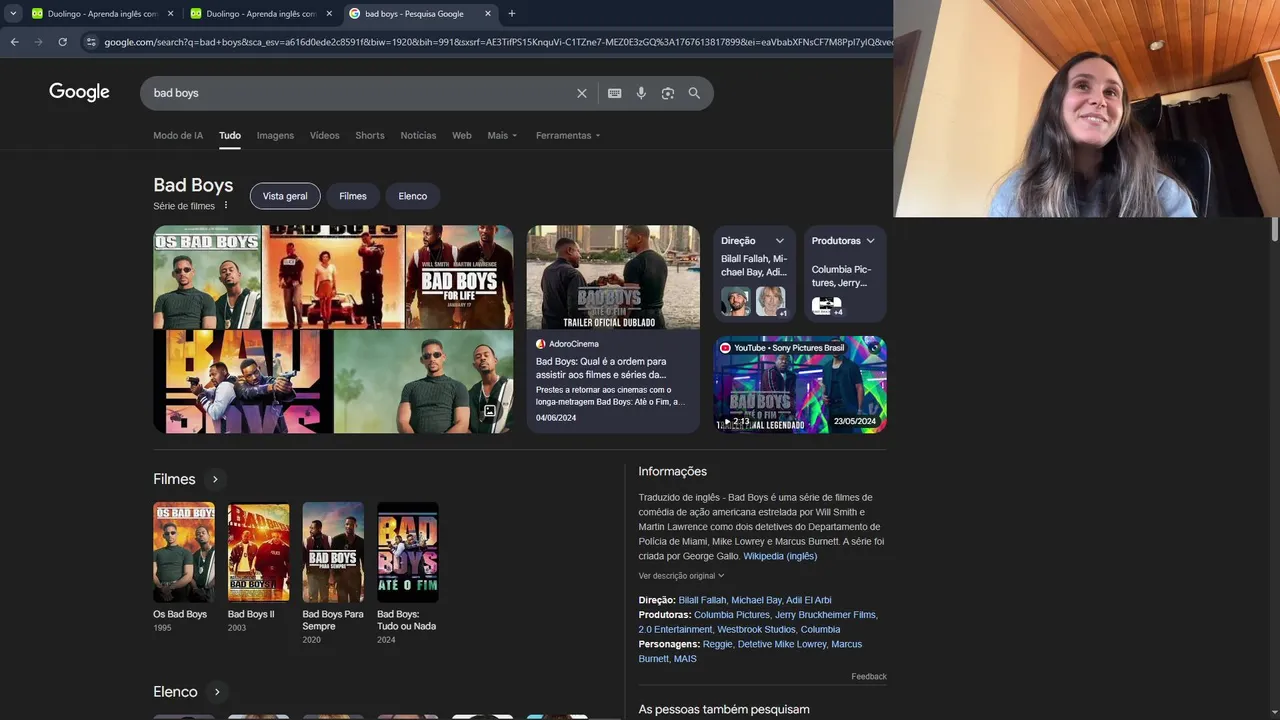The width and height of the screenshot is (1280, 720).
Task: Click the Detetive Mike Lowrey character link
Action: point(782,644)
